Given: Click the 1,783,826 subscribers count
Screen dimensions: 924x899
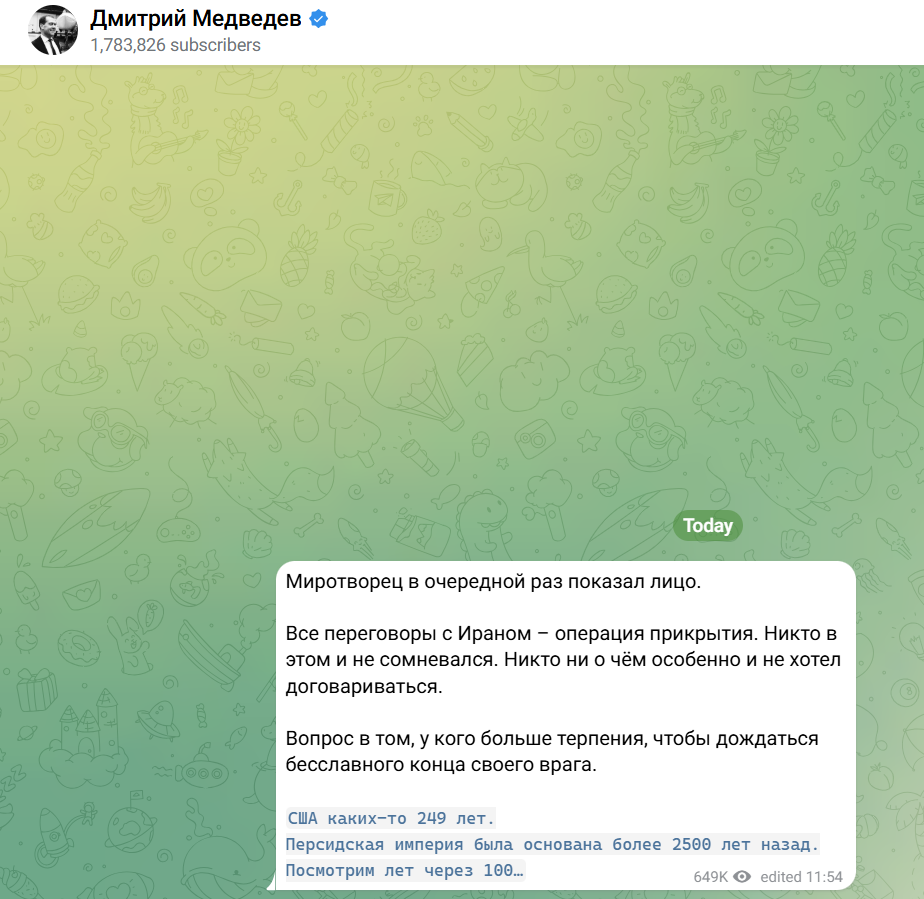Looking at the screenshot, I should [x=175, y=45].
